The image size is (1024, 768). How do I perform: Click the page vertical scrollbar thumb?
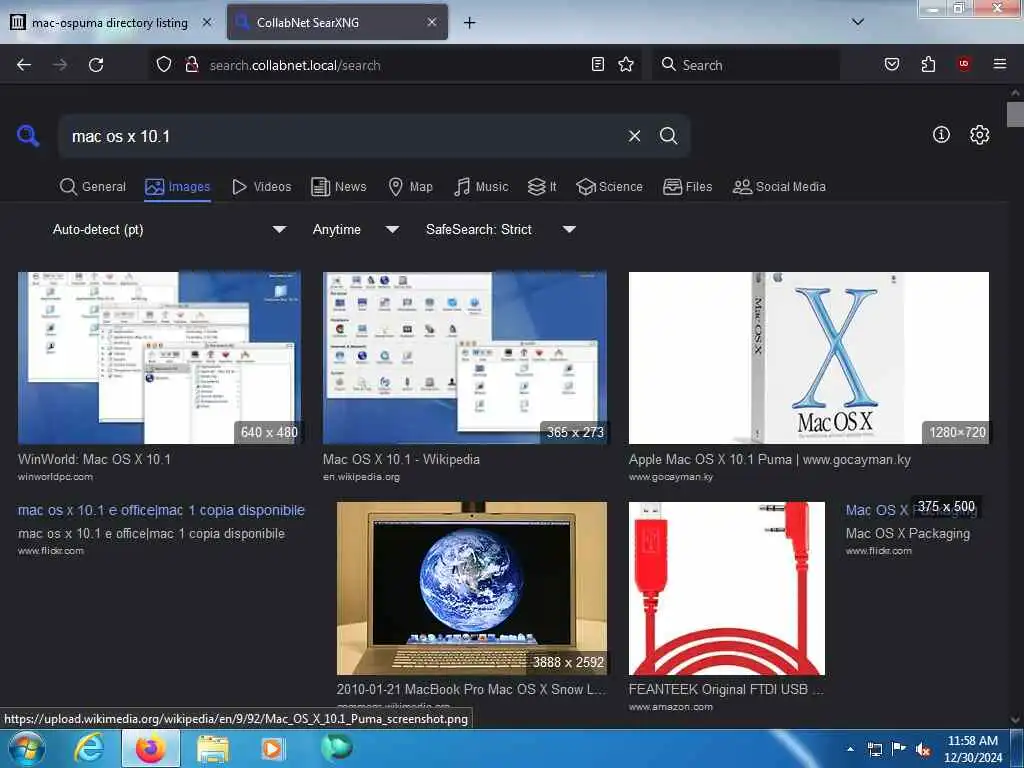(x=1015, y=115)
